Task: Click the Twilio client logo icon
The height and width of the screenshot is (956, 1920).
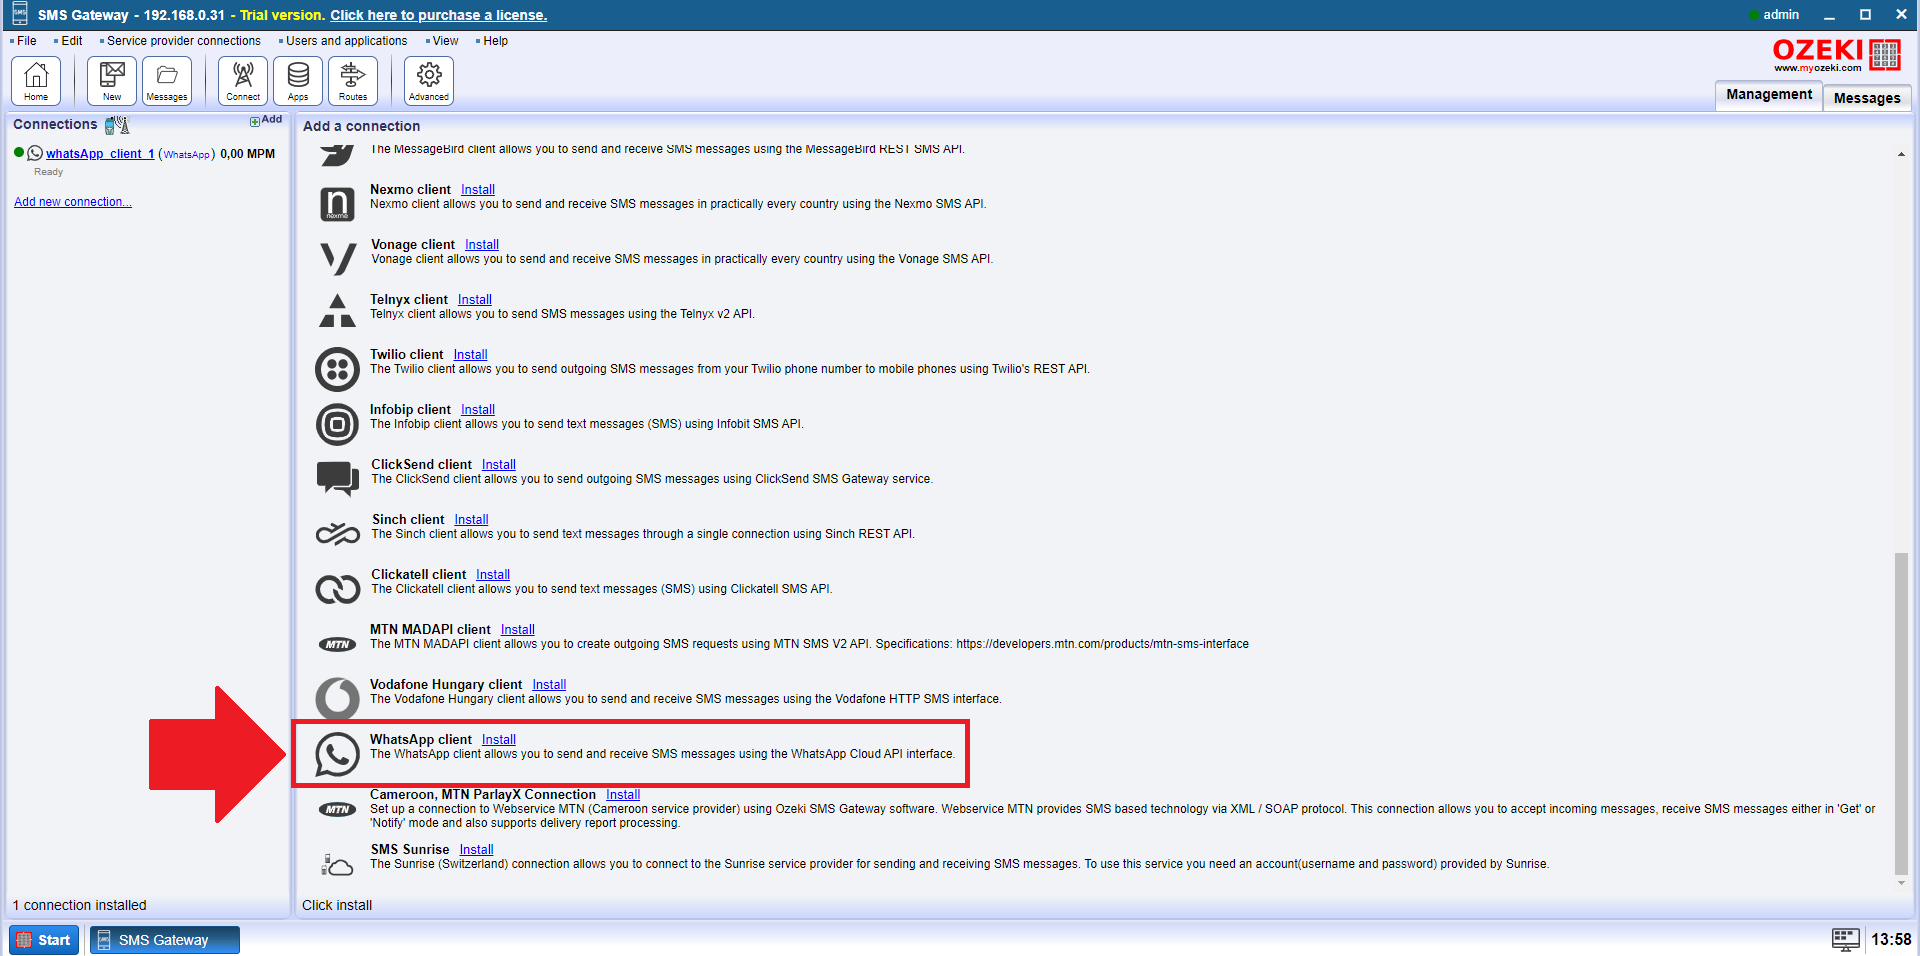Action: point(337,369)
